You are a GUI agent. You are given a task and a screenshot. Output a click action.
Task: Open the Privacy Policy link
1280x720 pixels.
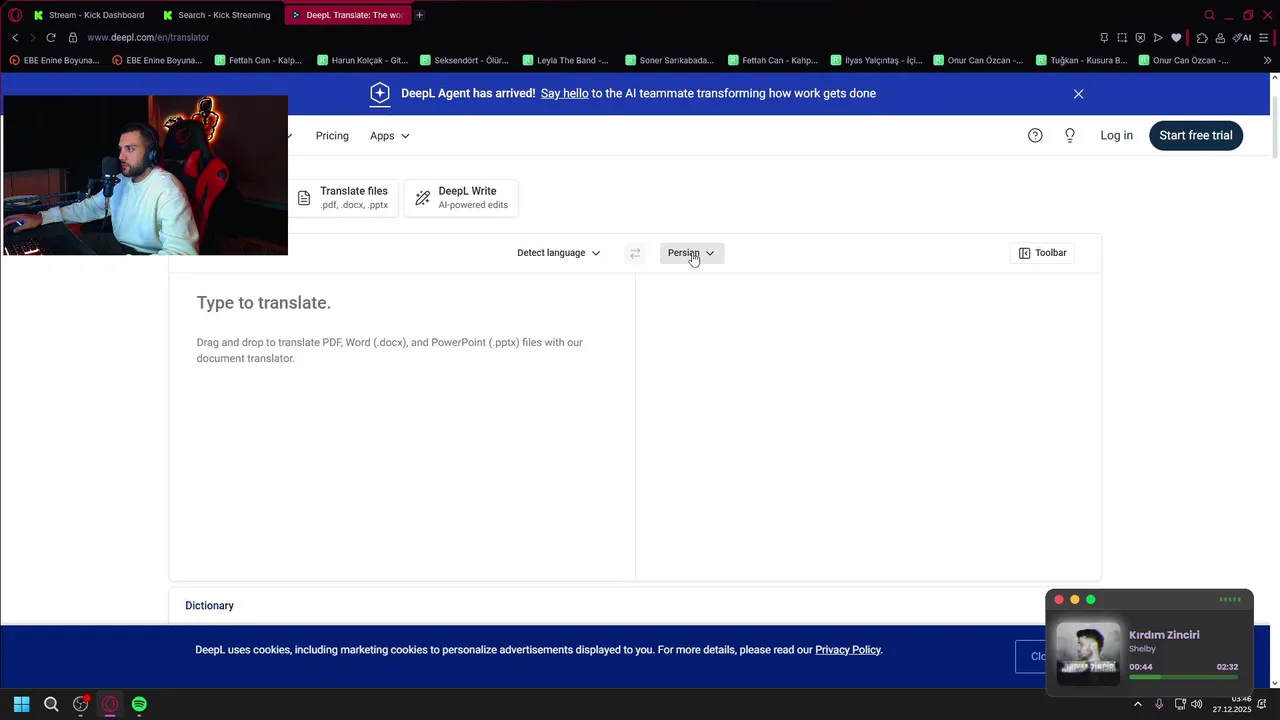tap(848, 650)
